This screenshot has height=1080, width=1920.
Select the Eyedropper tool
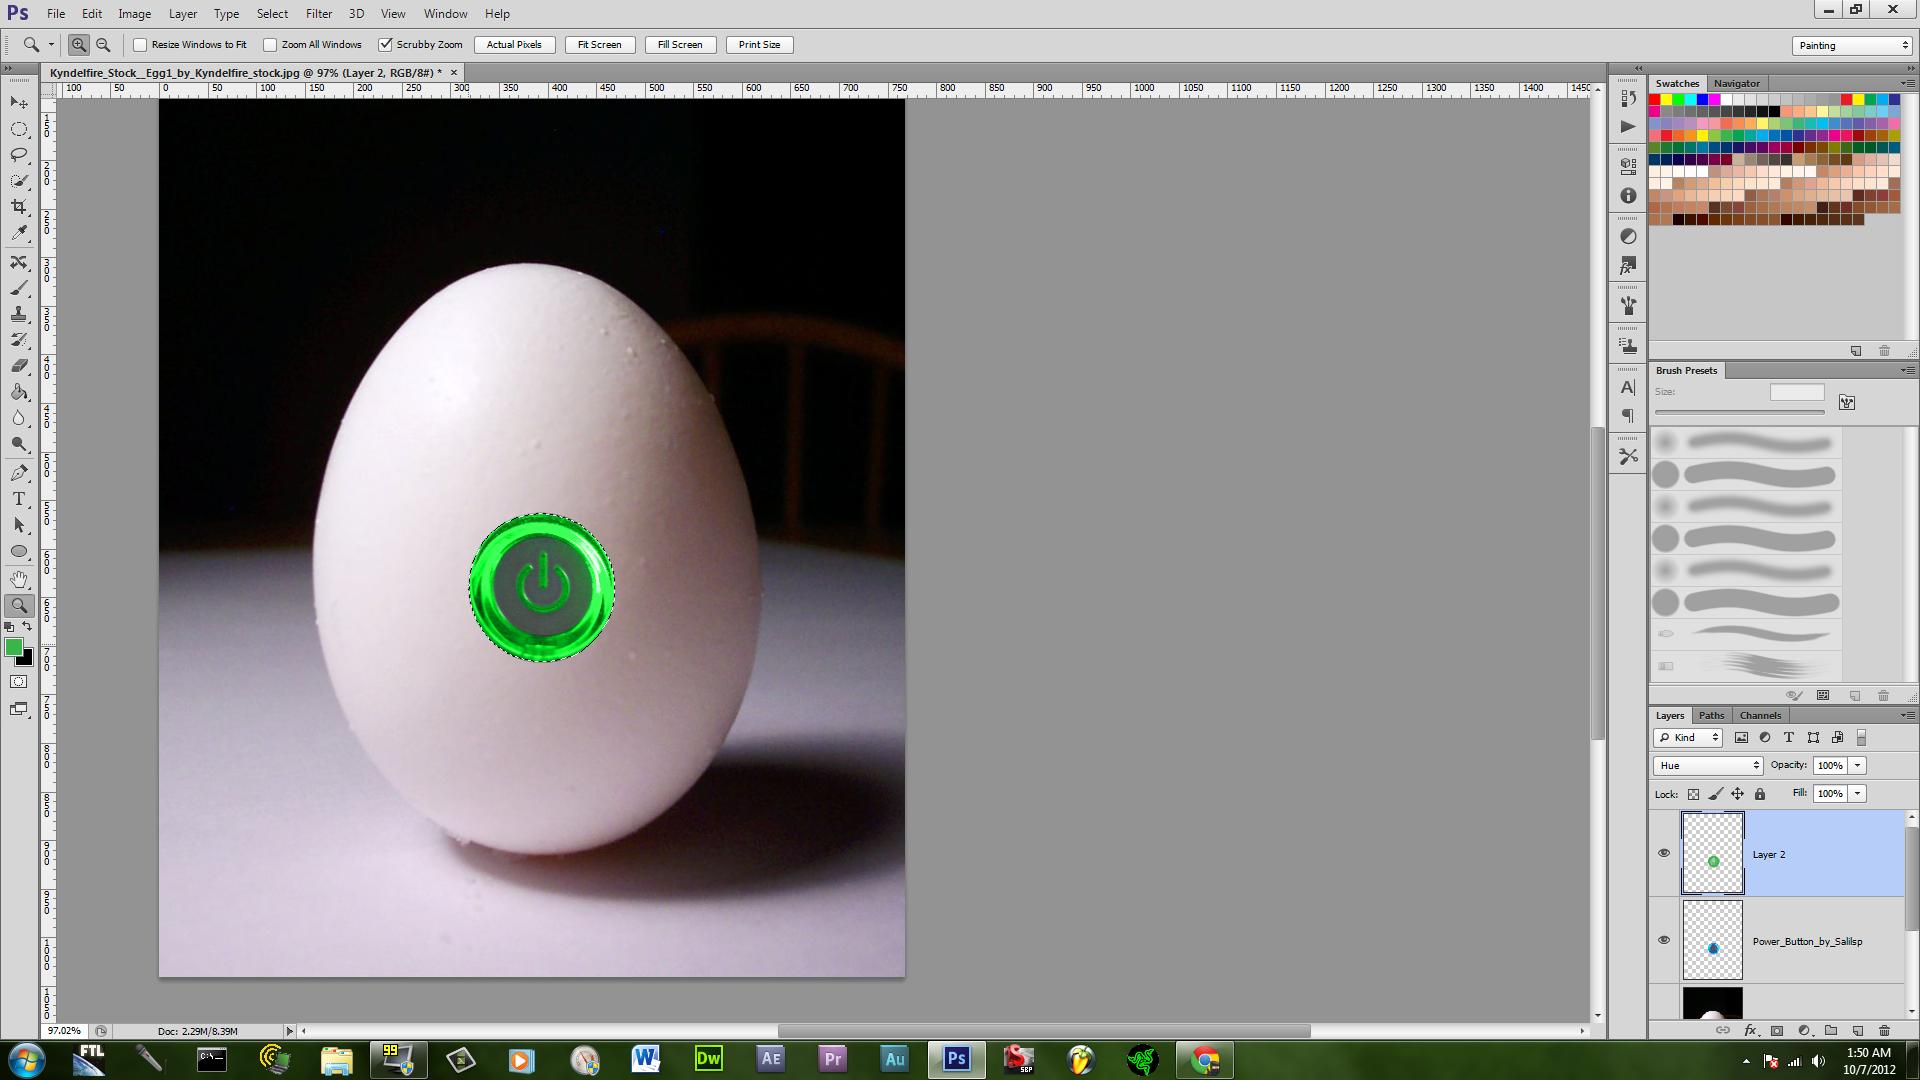click(19, 233)
